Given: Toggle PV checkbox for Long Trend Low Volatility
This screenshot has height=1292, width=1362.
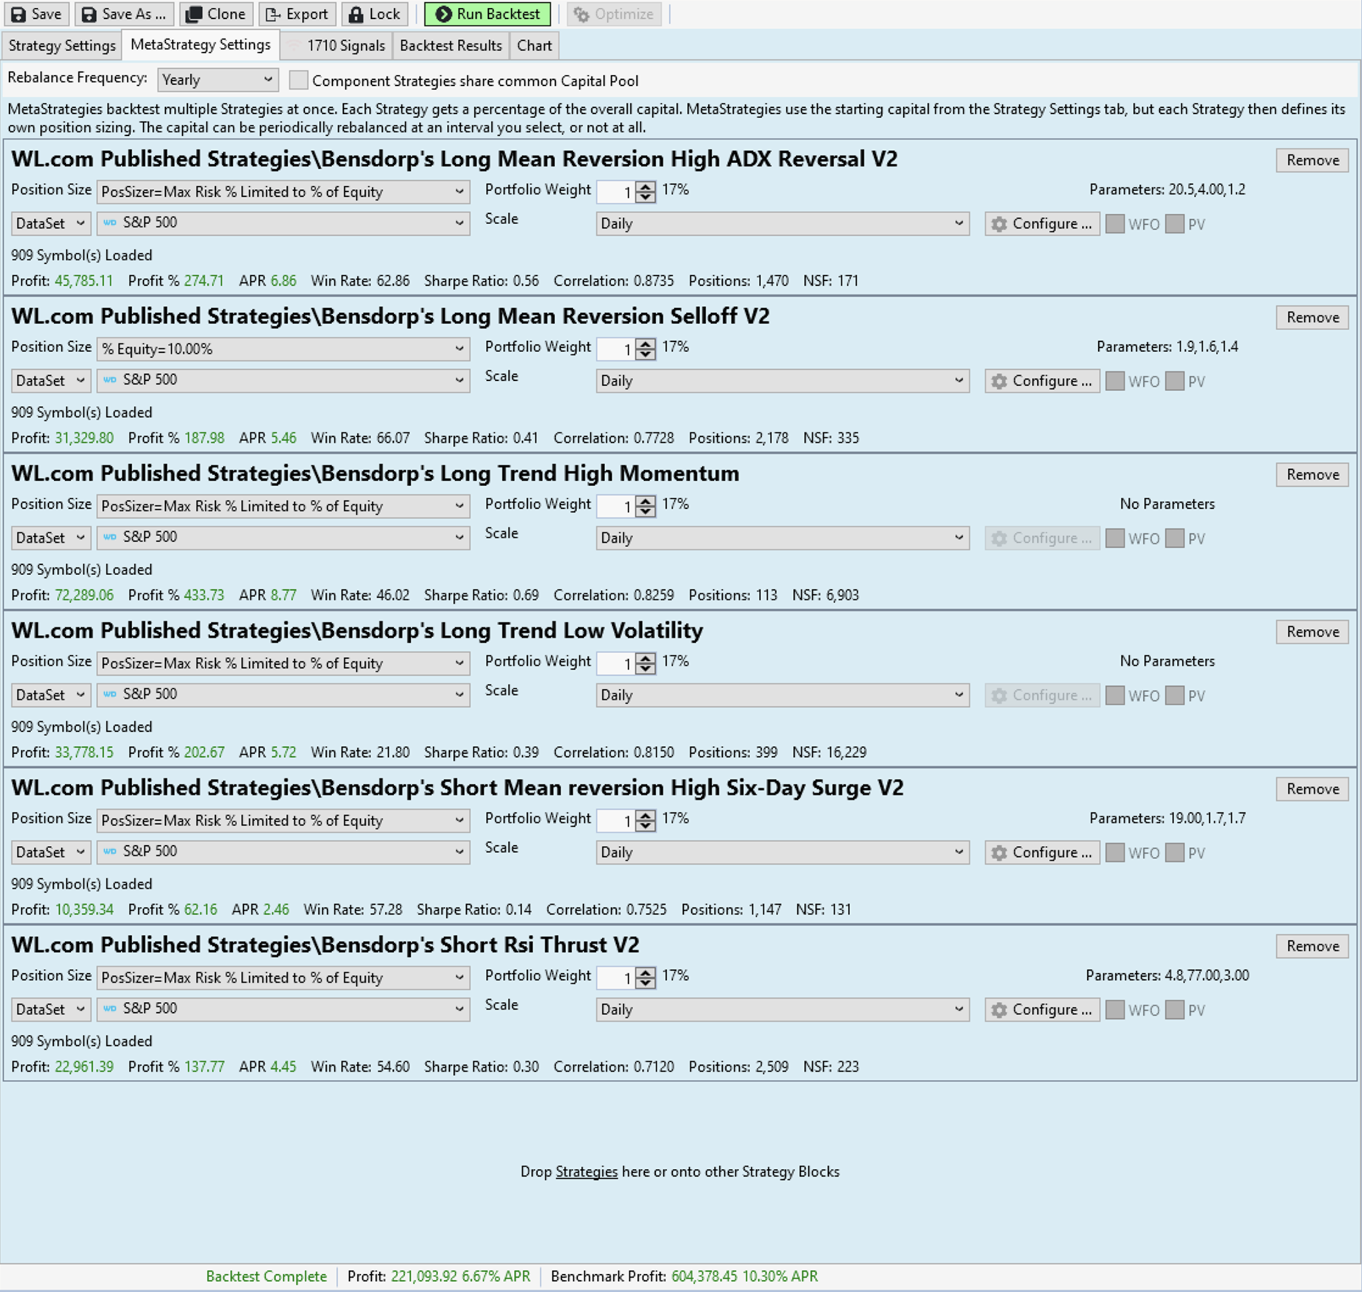Looking at the screenshot, I should point(1175,695).
